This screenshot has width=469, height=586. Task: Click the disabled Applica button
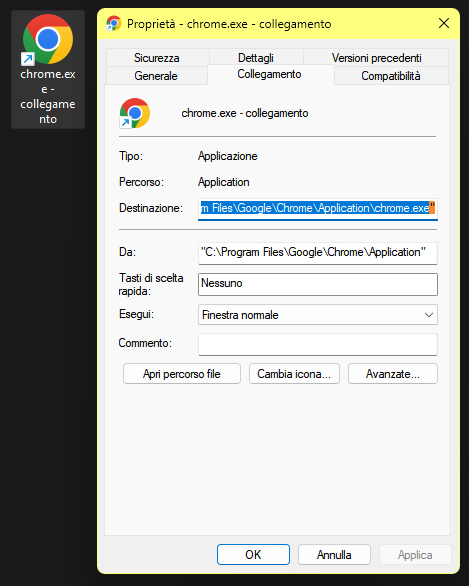[415, 555]
